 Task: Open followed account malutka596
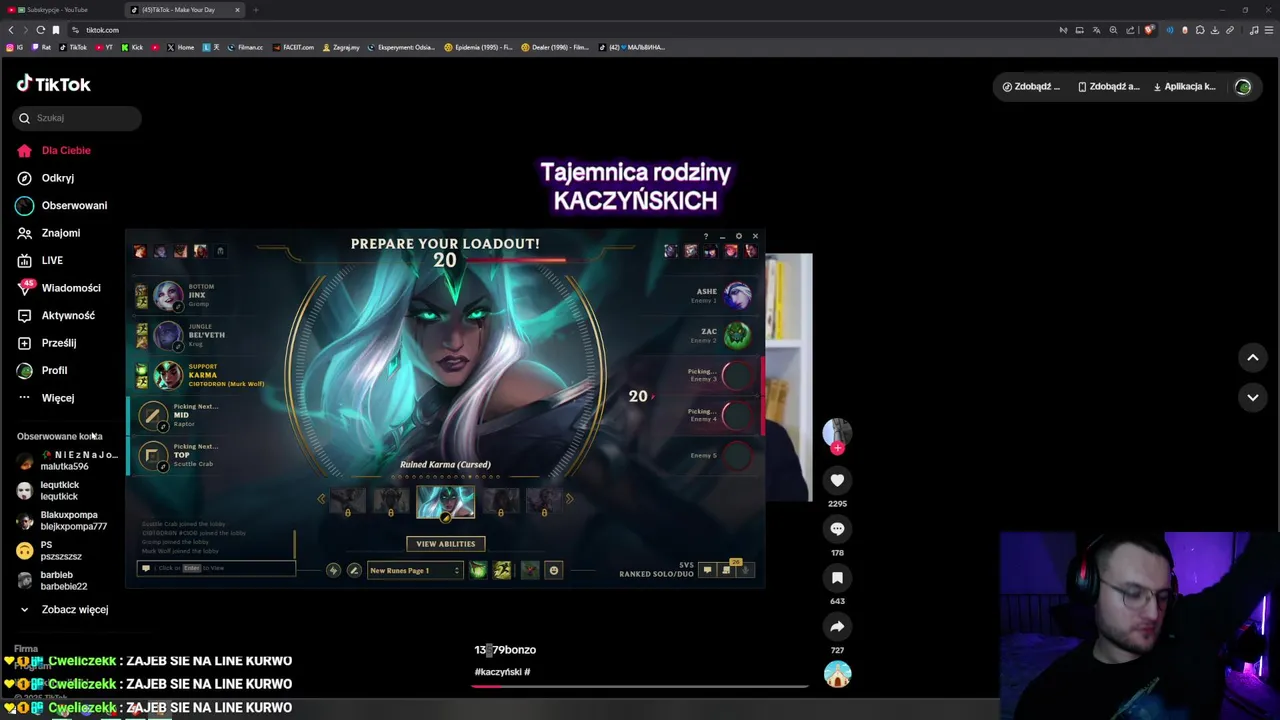[67, 461]
